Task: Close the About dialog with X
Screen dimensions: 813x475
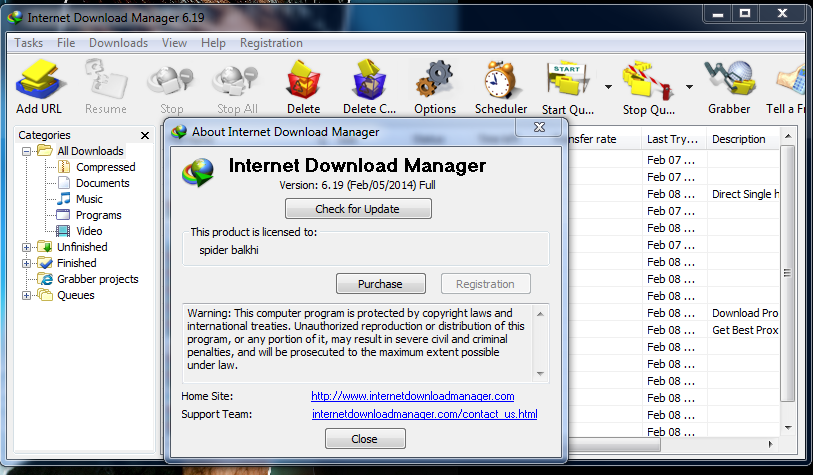Action: pyautogui.click(x=539, y=128)
